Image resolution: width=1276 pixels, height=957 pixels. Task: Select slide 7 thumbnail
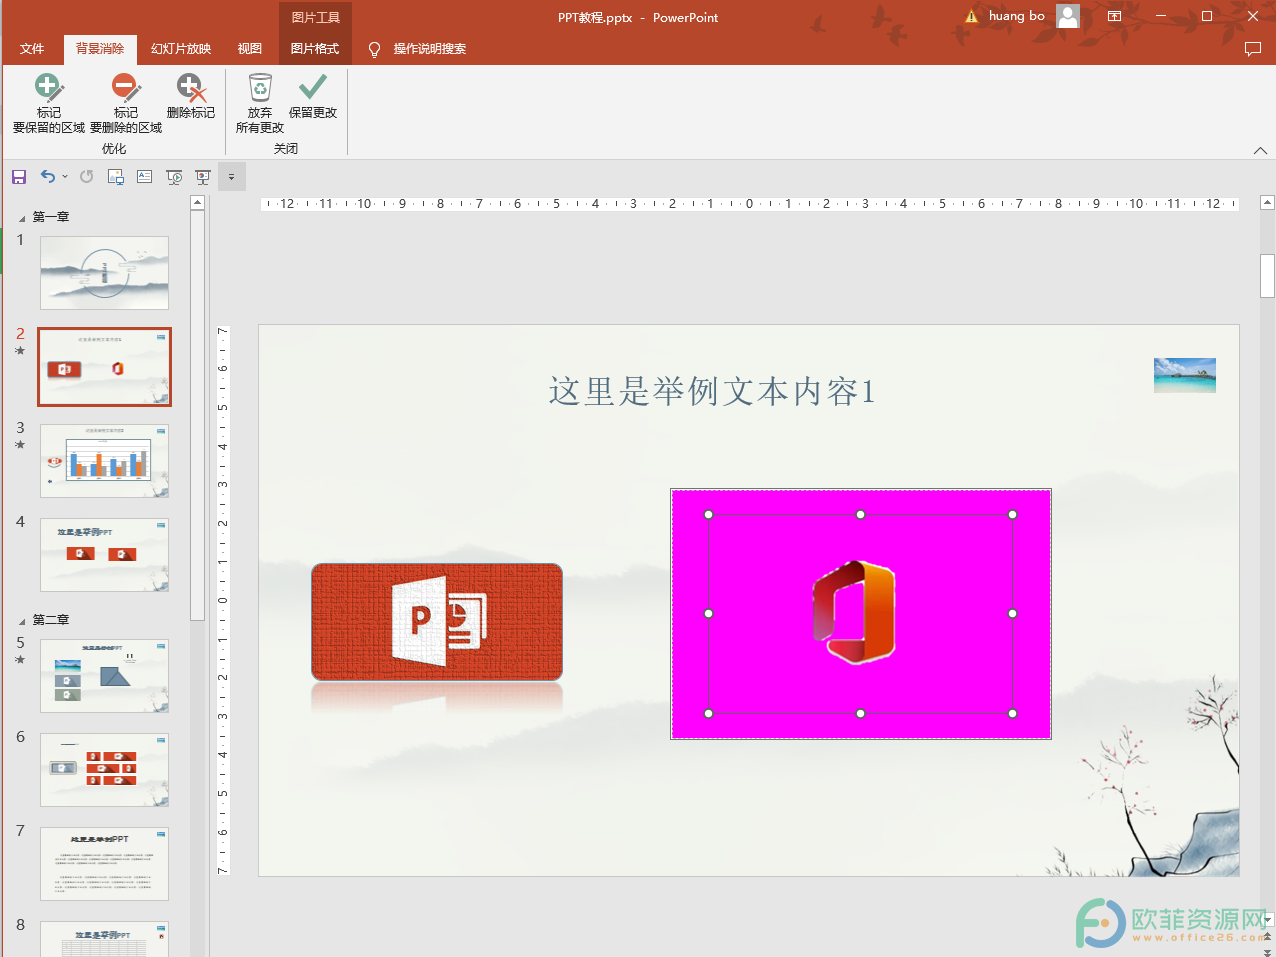[x=104, y=864]
